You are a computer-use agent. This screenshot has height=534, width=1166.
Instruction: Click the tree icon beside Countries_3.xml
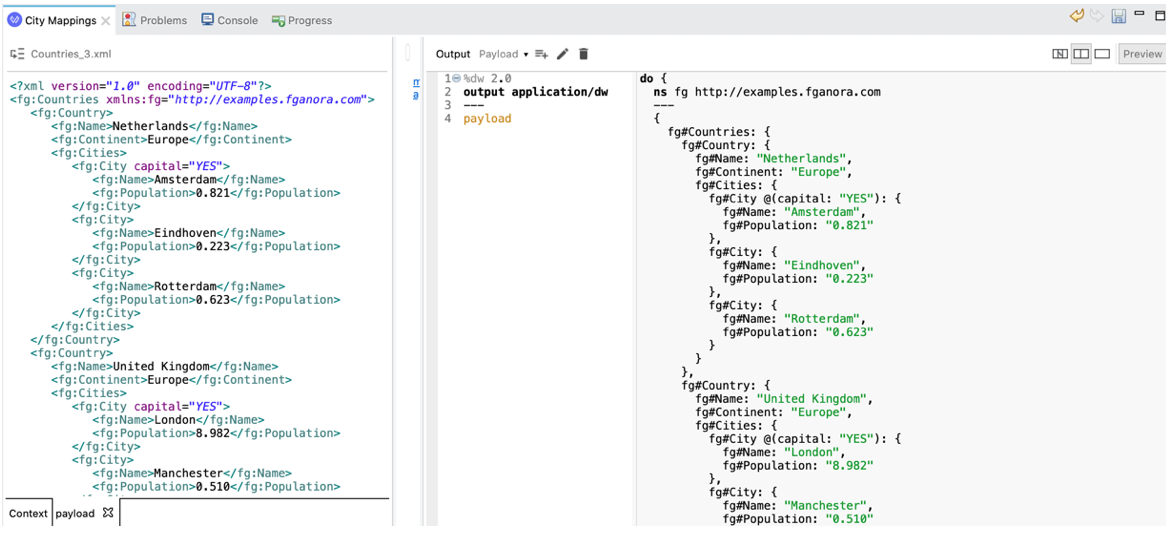pyautogui.click(x=17, y=54)
